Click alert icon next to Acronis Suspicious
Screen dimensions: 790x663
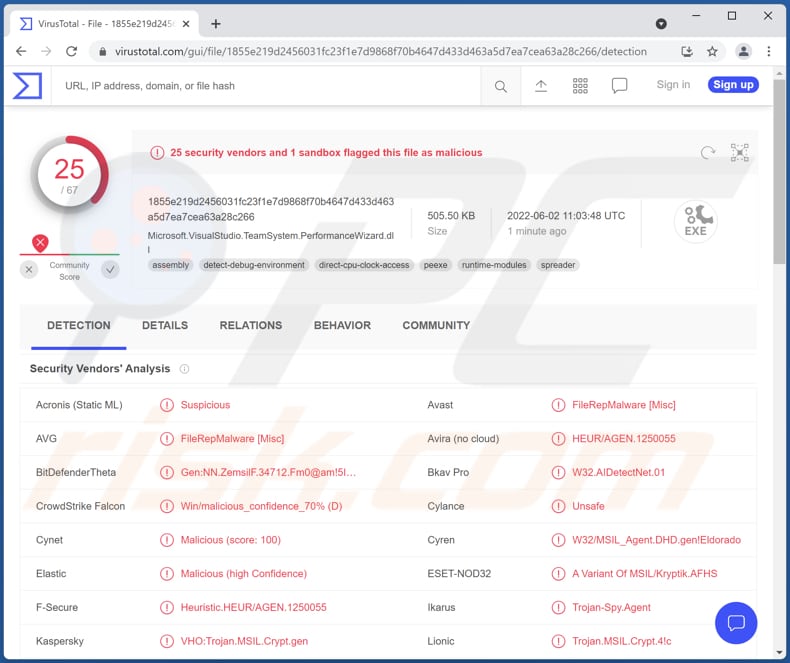coord(167,405)
